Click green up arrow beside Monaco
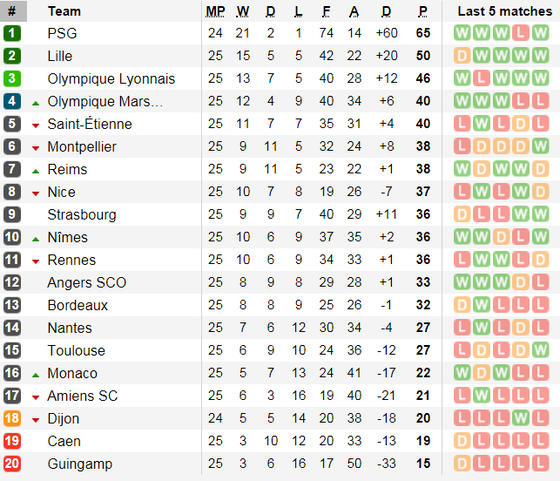The width and height of the screenshot is (560, 481). [x=35, y=375]
